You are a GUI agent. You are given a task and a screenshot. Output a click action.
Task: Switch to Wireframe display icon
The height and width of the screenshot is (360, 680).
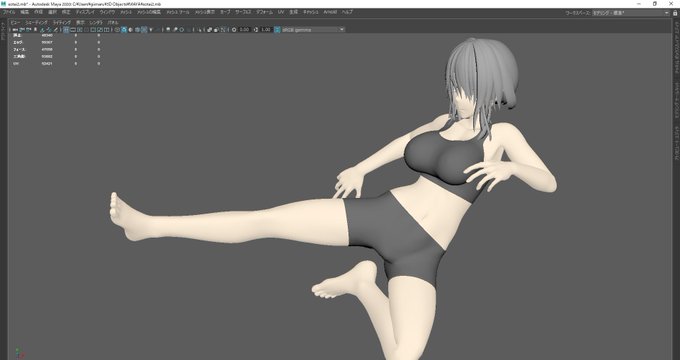point(117,29)
